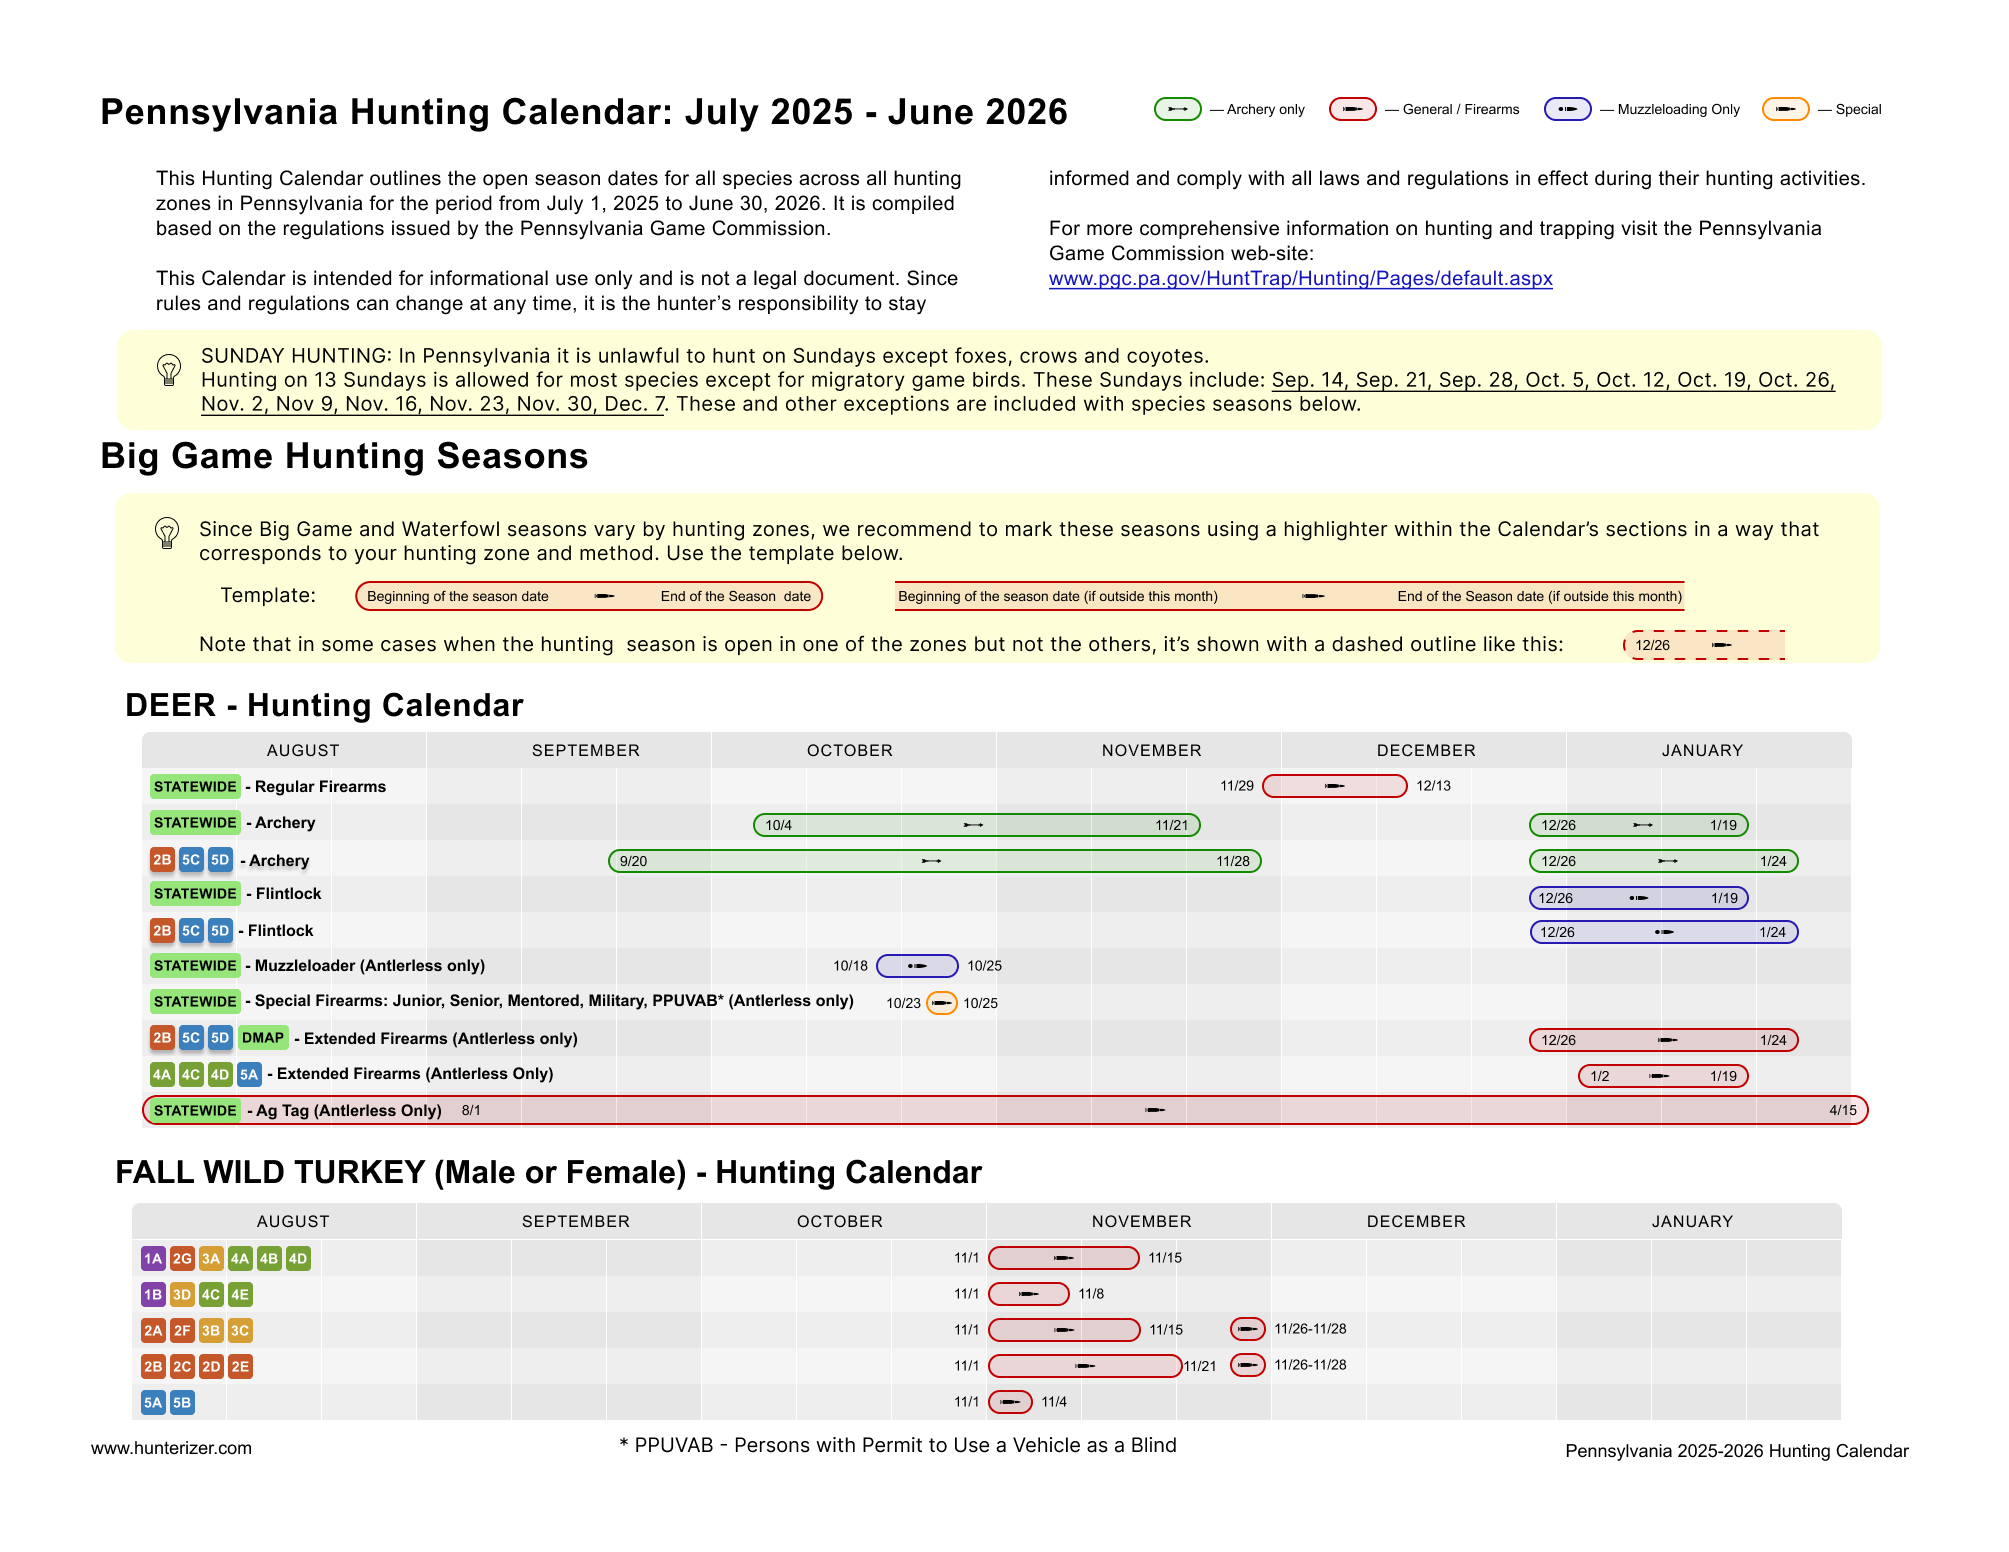Click the Regular Firearms 11/29-12/13 red bar
This screenshot has height=1552, width=2009.
1334,786
